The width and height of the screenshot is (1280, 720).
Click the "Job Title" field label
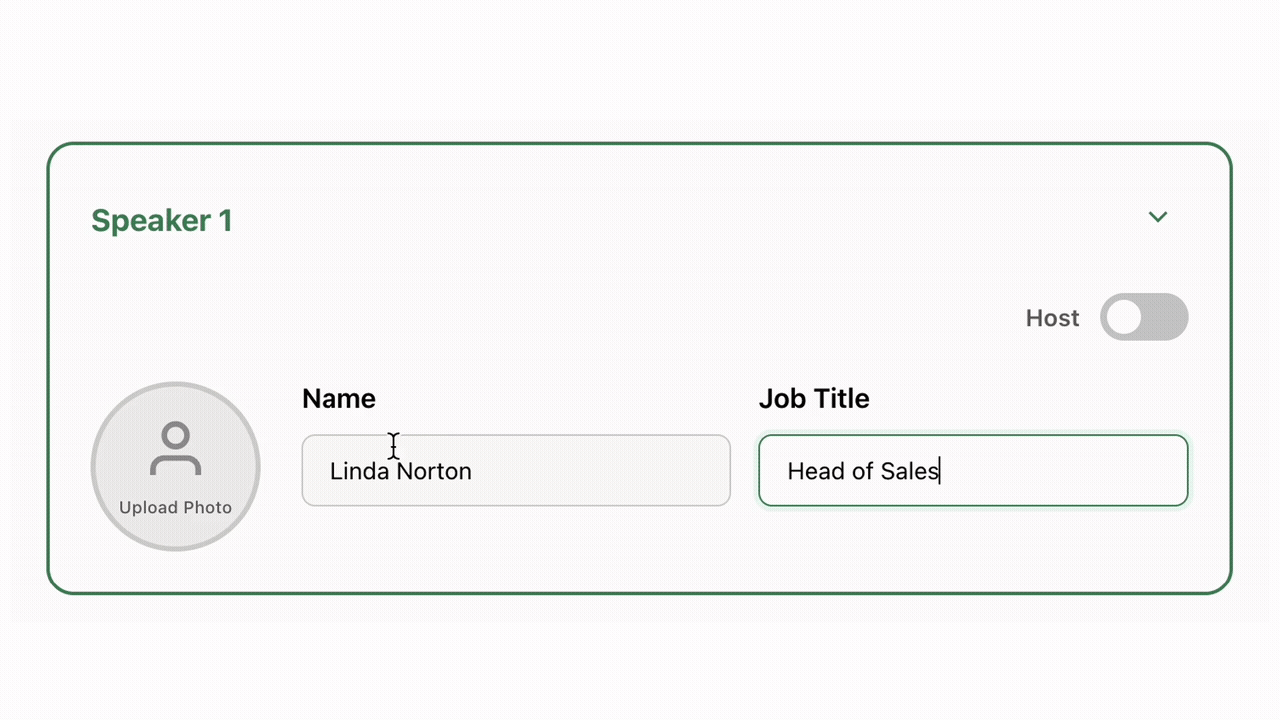[814, 399]
